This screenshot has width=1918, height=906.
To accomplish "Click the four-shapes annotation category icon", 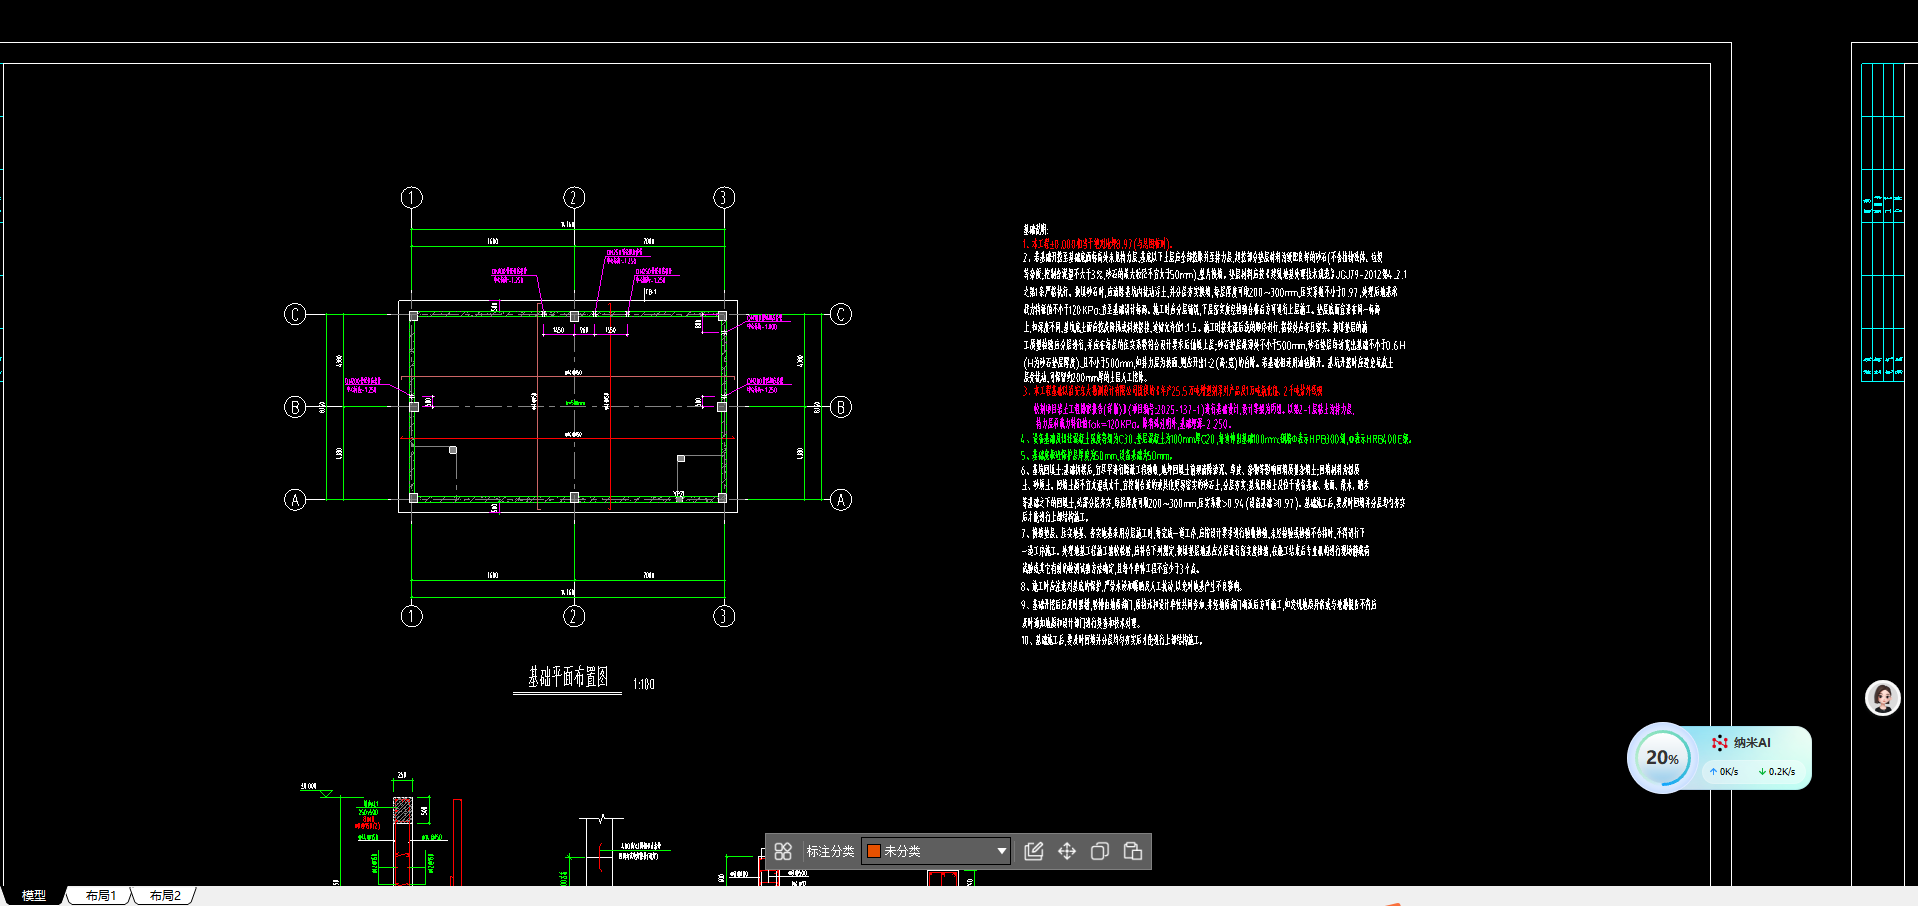I will tap(783, 851).
